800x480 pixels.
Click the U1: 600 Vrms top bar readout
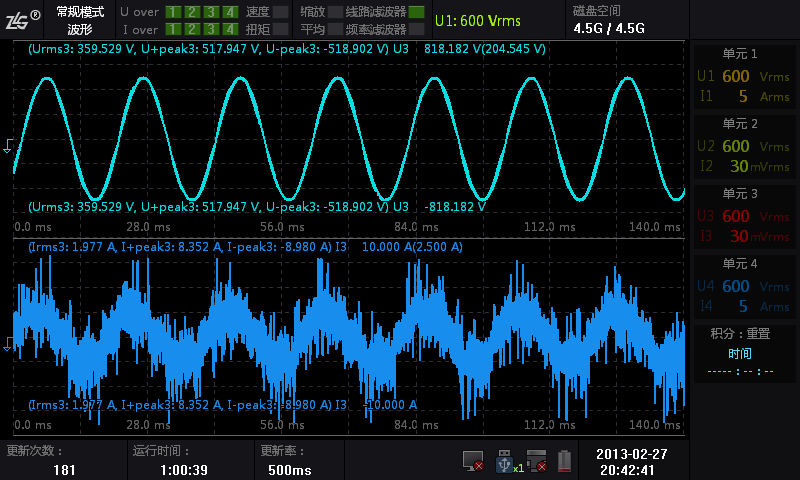(478, 21)
